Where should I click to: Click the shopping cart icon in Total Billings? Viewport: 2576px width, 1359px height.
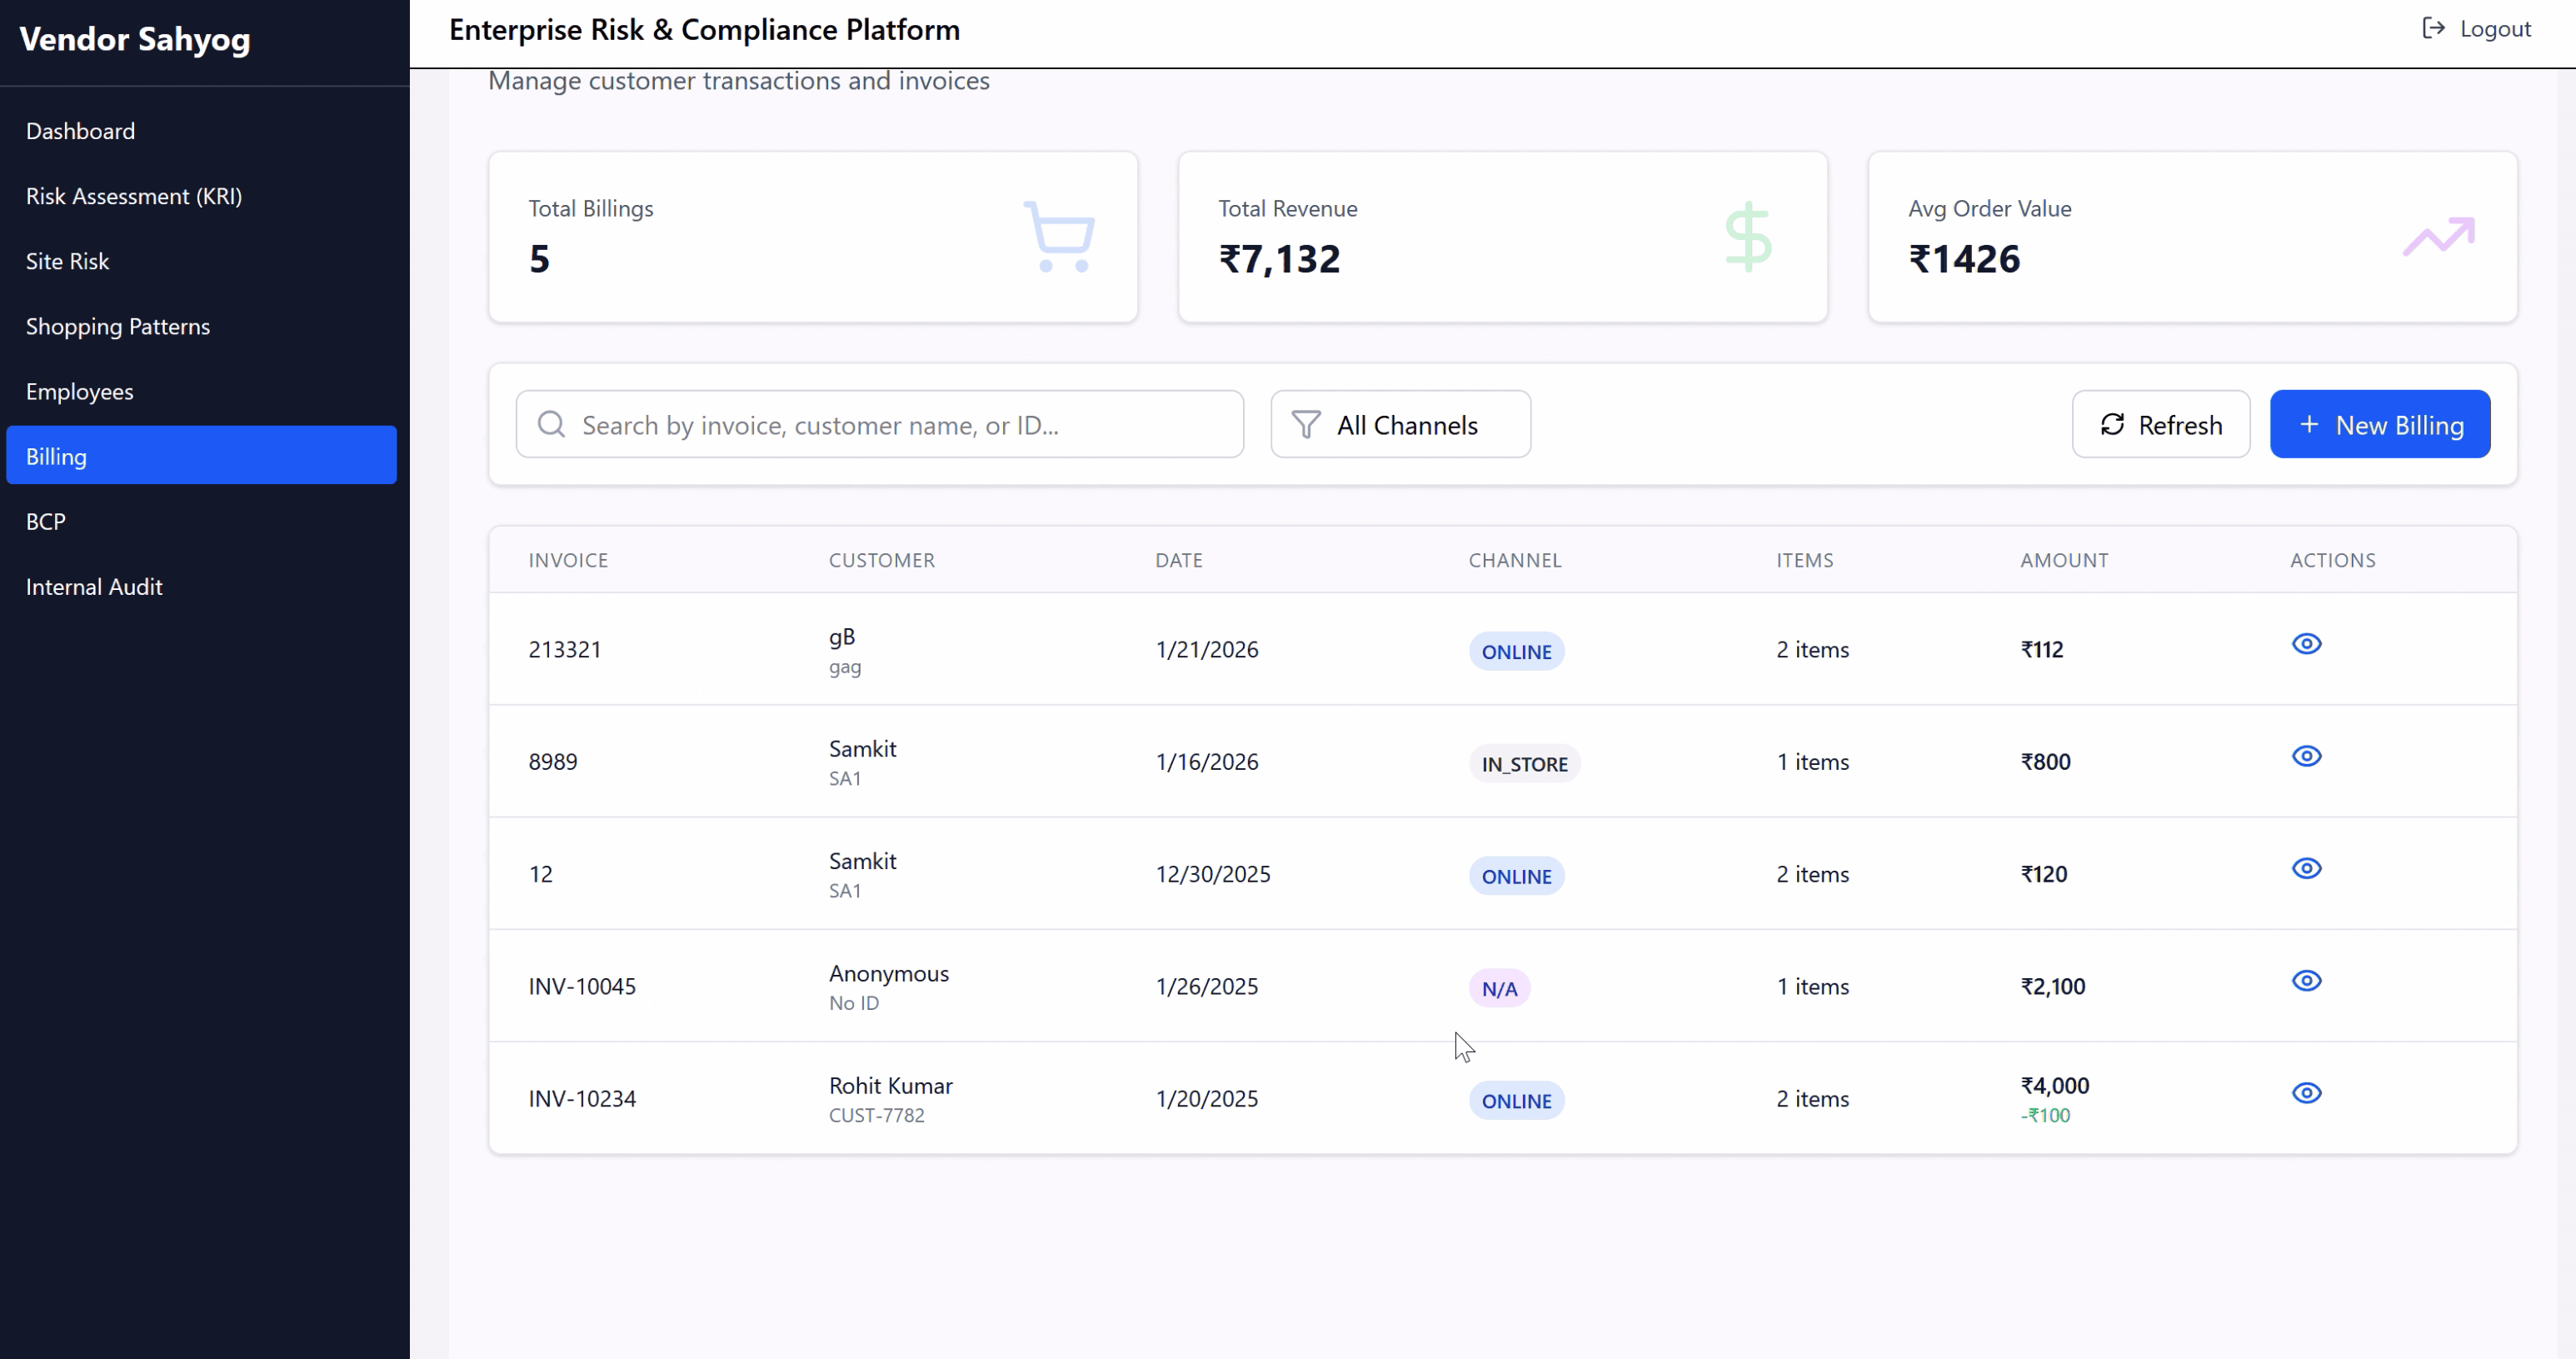point(1059,237)
